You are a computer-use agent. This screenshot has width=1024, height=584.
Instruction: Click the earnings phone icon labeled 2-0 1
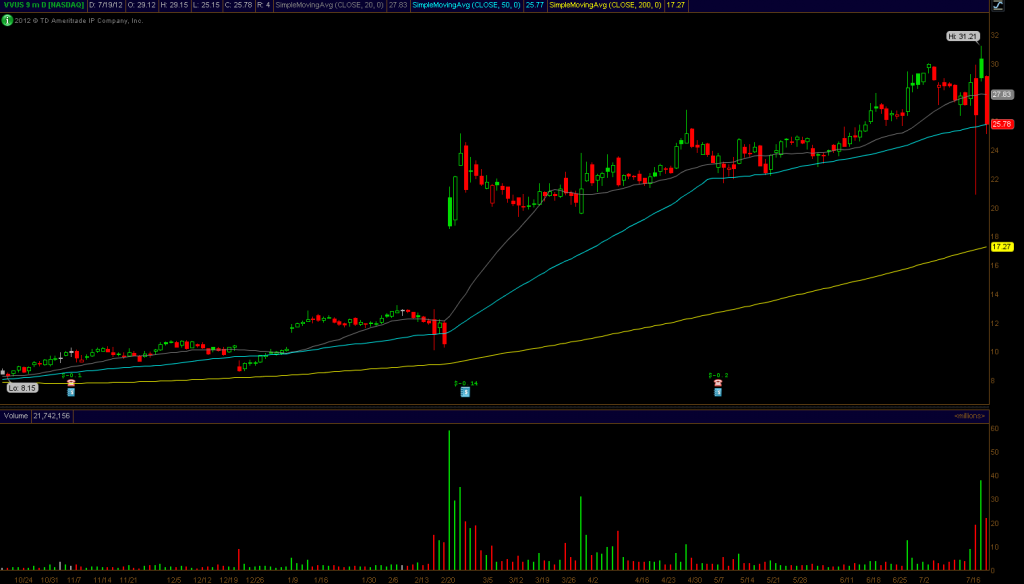(x=71, y=383)
